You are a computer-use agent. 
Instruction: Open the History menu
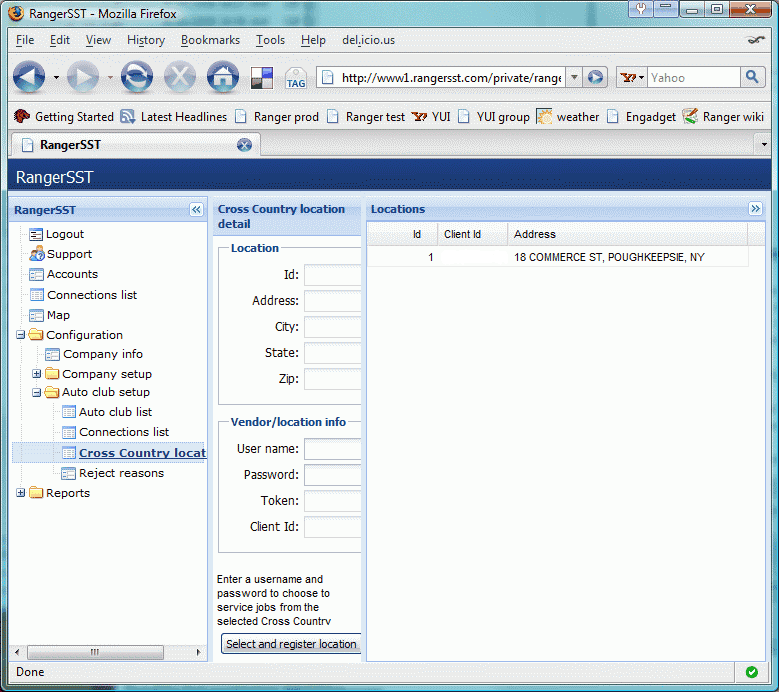click(x=146, y=40)
